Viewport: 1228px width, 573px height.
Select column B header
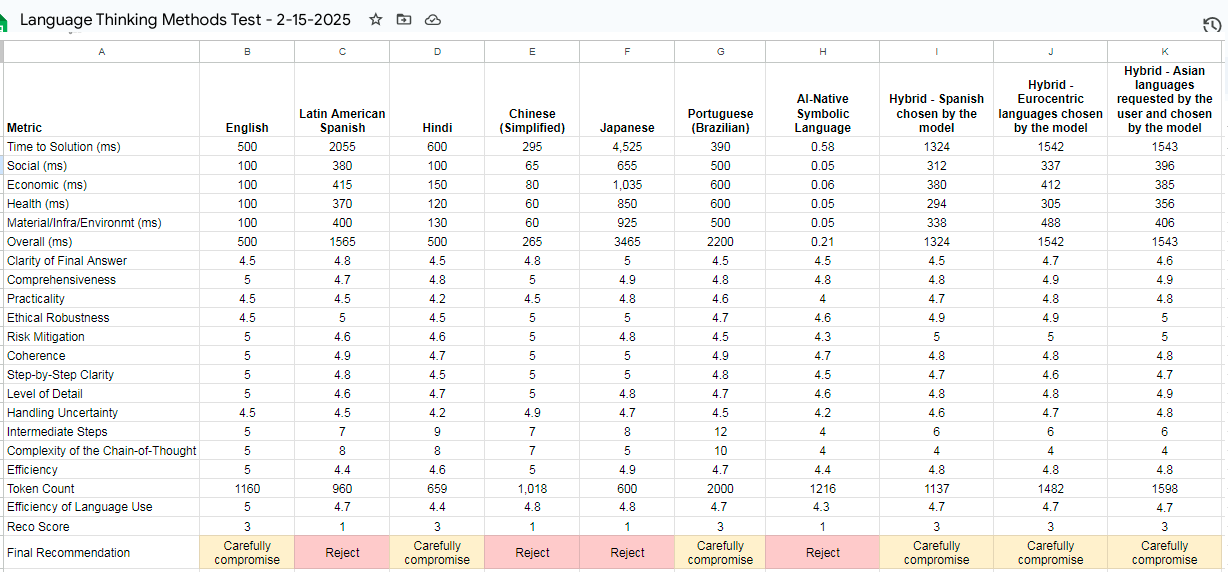pyautogui.click(x=247, y=52)
